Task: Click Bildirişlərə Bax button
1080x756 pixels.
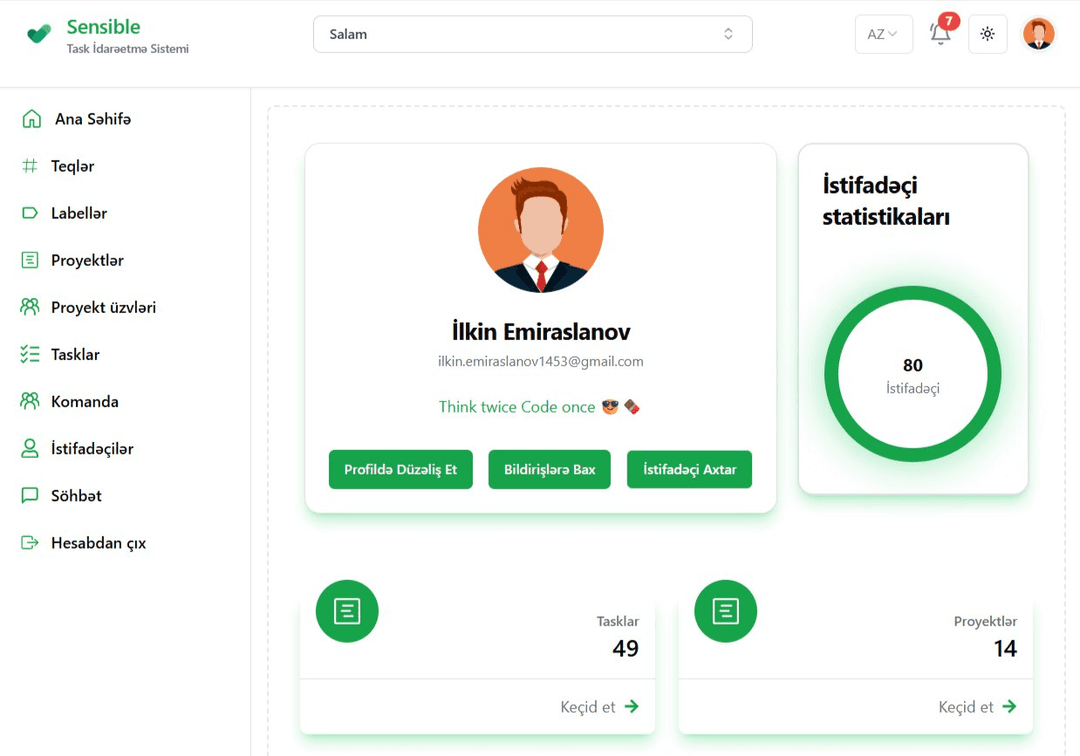Action: (x=550, y=470)
